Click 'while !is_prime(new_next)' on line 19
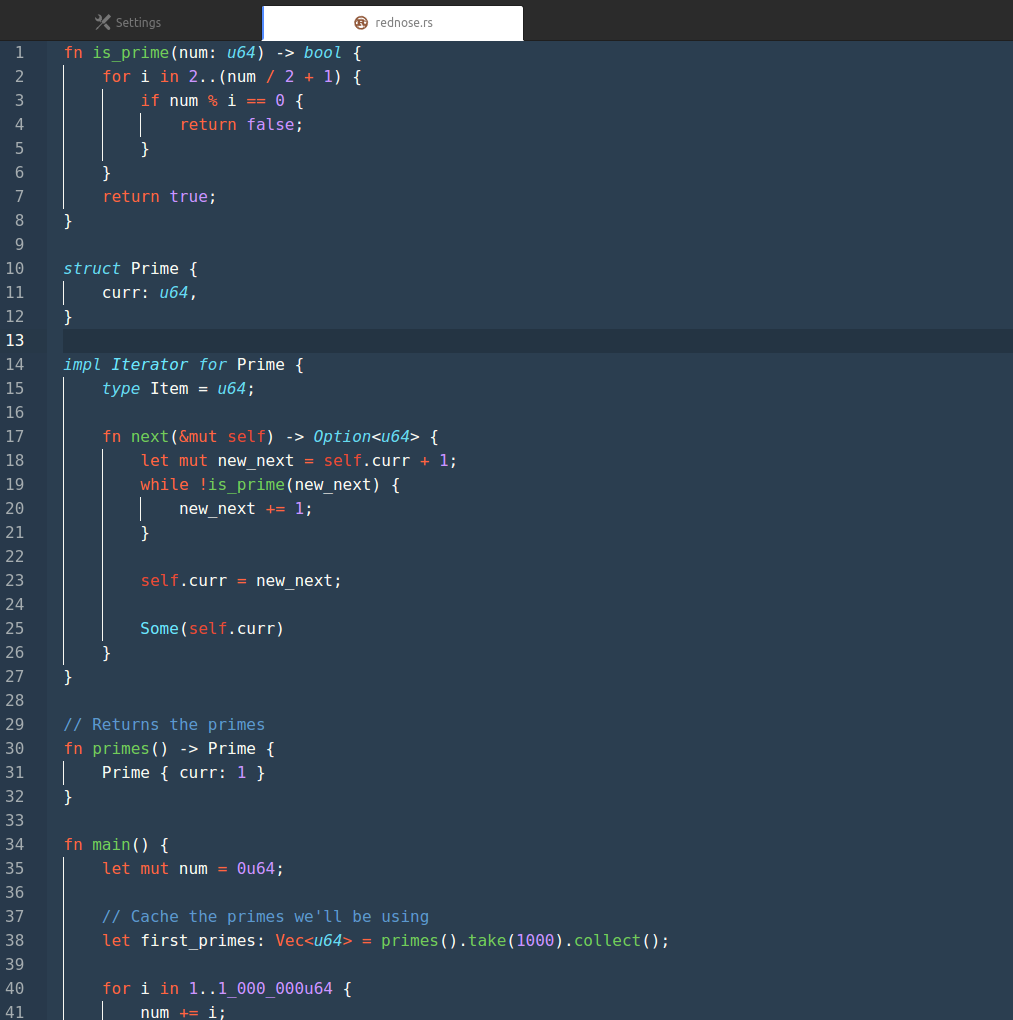Viewport: 1013px width, 1020px height. [260, 485]
